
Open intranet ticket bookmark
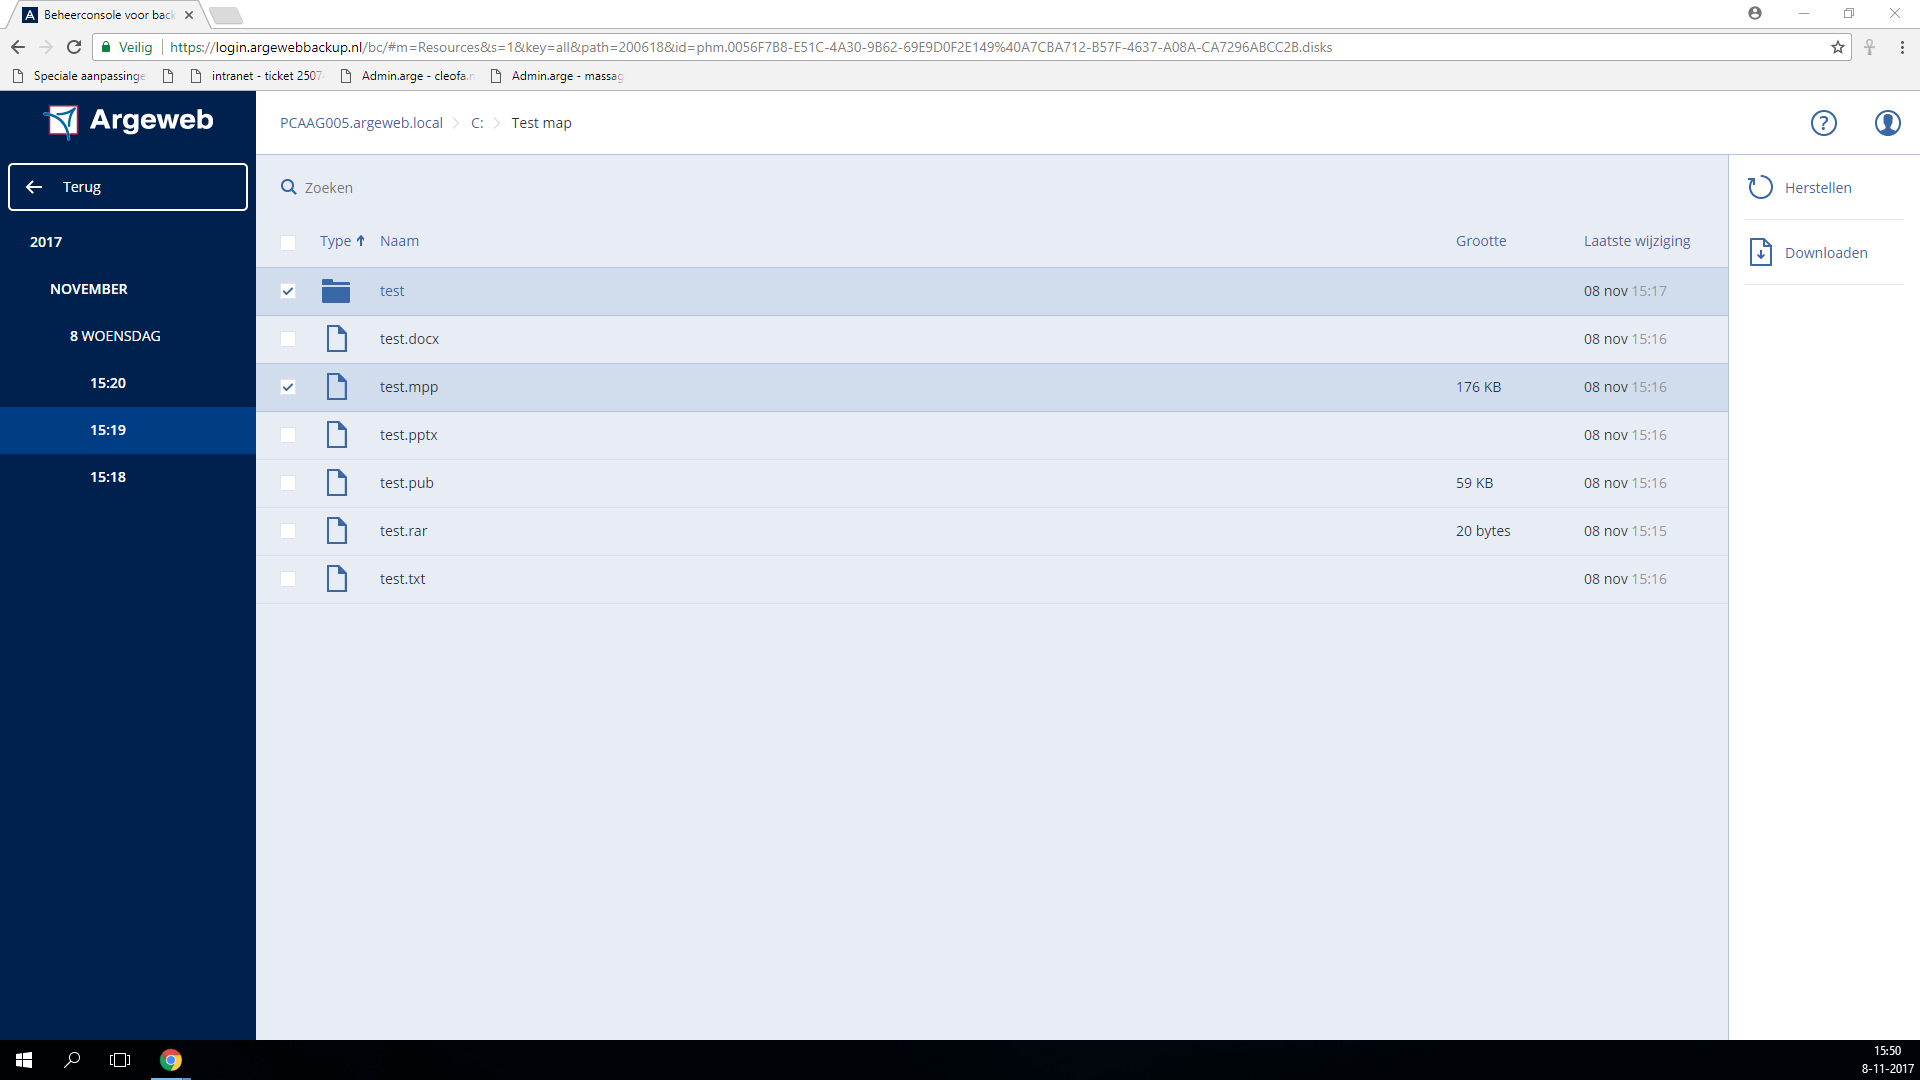point(257,76)
